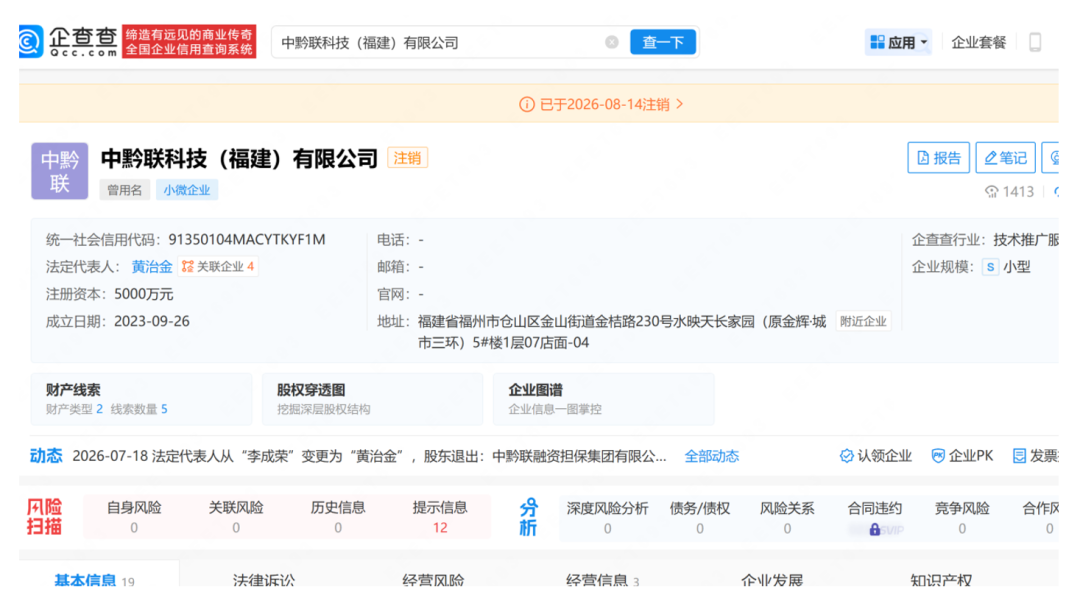Open the 报告 report button
The height and width of the screenshot is (612, 1080).
pos(938,158)
